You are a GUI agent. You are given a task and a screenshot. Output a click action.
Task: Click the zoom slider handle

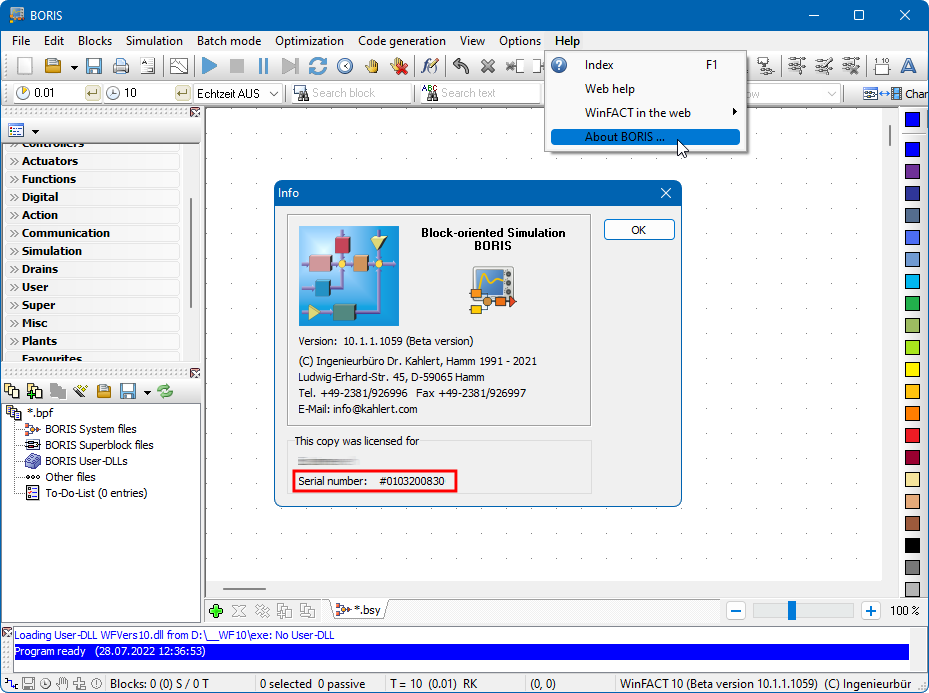pyautogui.click(x=792, y=611)
